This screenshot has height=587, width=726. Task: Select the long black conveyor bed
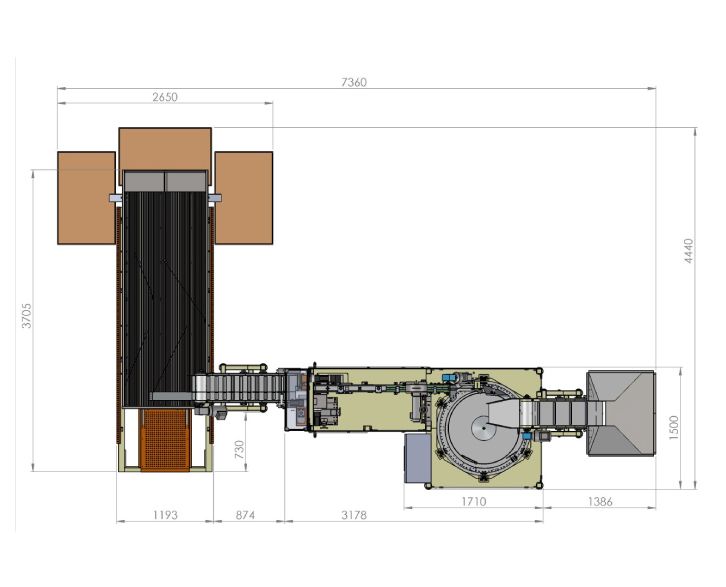(x=165, y=290)
